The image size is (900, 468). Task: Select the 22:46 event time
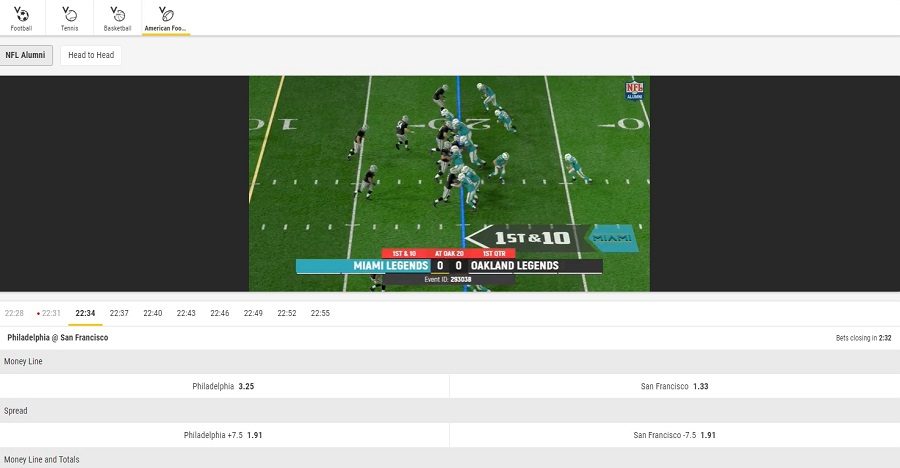219,313
